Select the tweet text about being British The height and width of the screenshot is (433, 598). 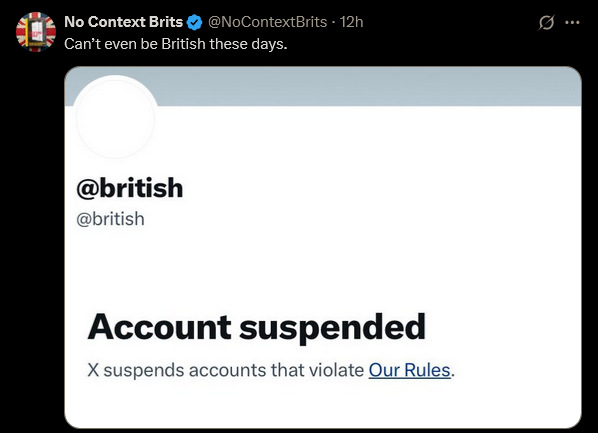[176, 44]
